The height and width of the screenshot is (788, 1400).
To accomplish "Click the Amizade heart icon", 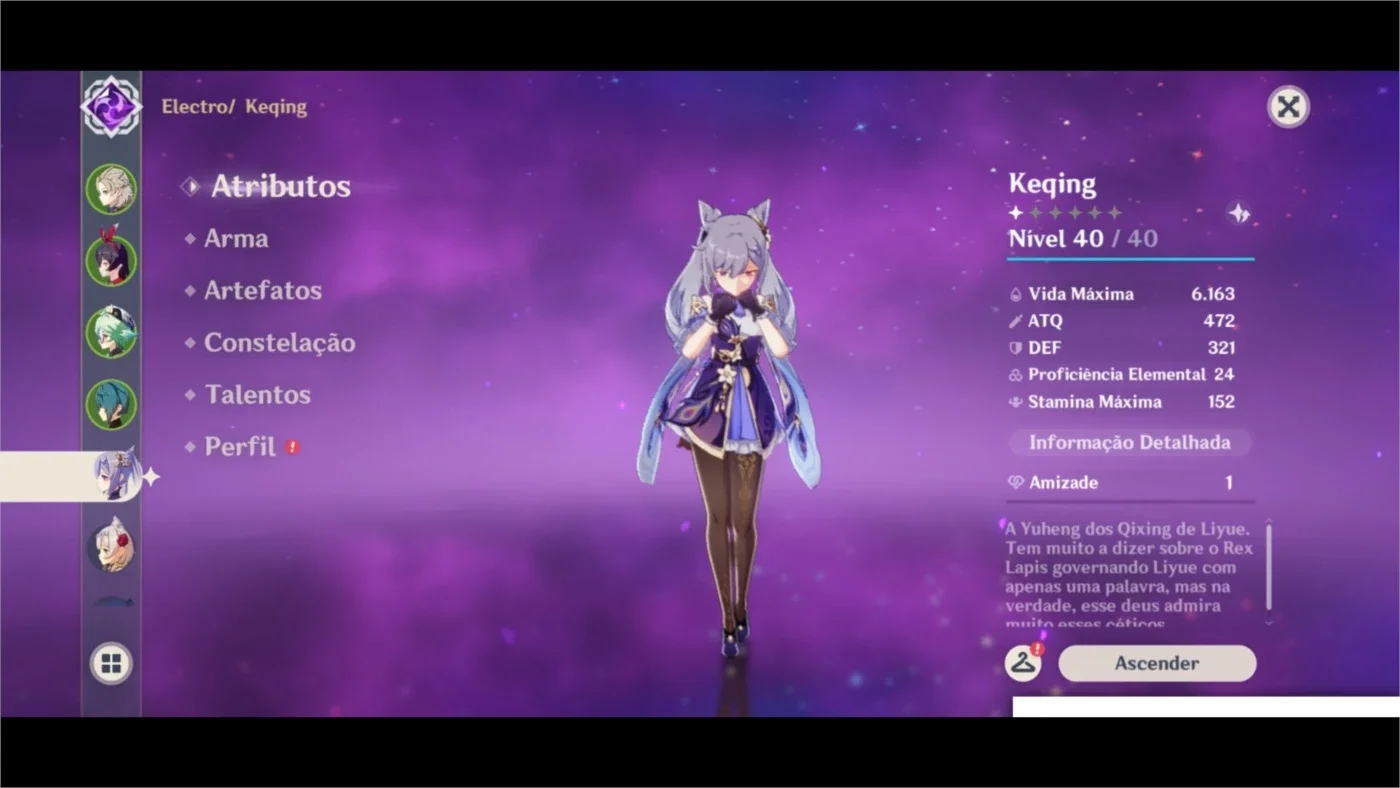I will (x=1016, y=483).
